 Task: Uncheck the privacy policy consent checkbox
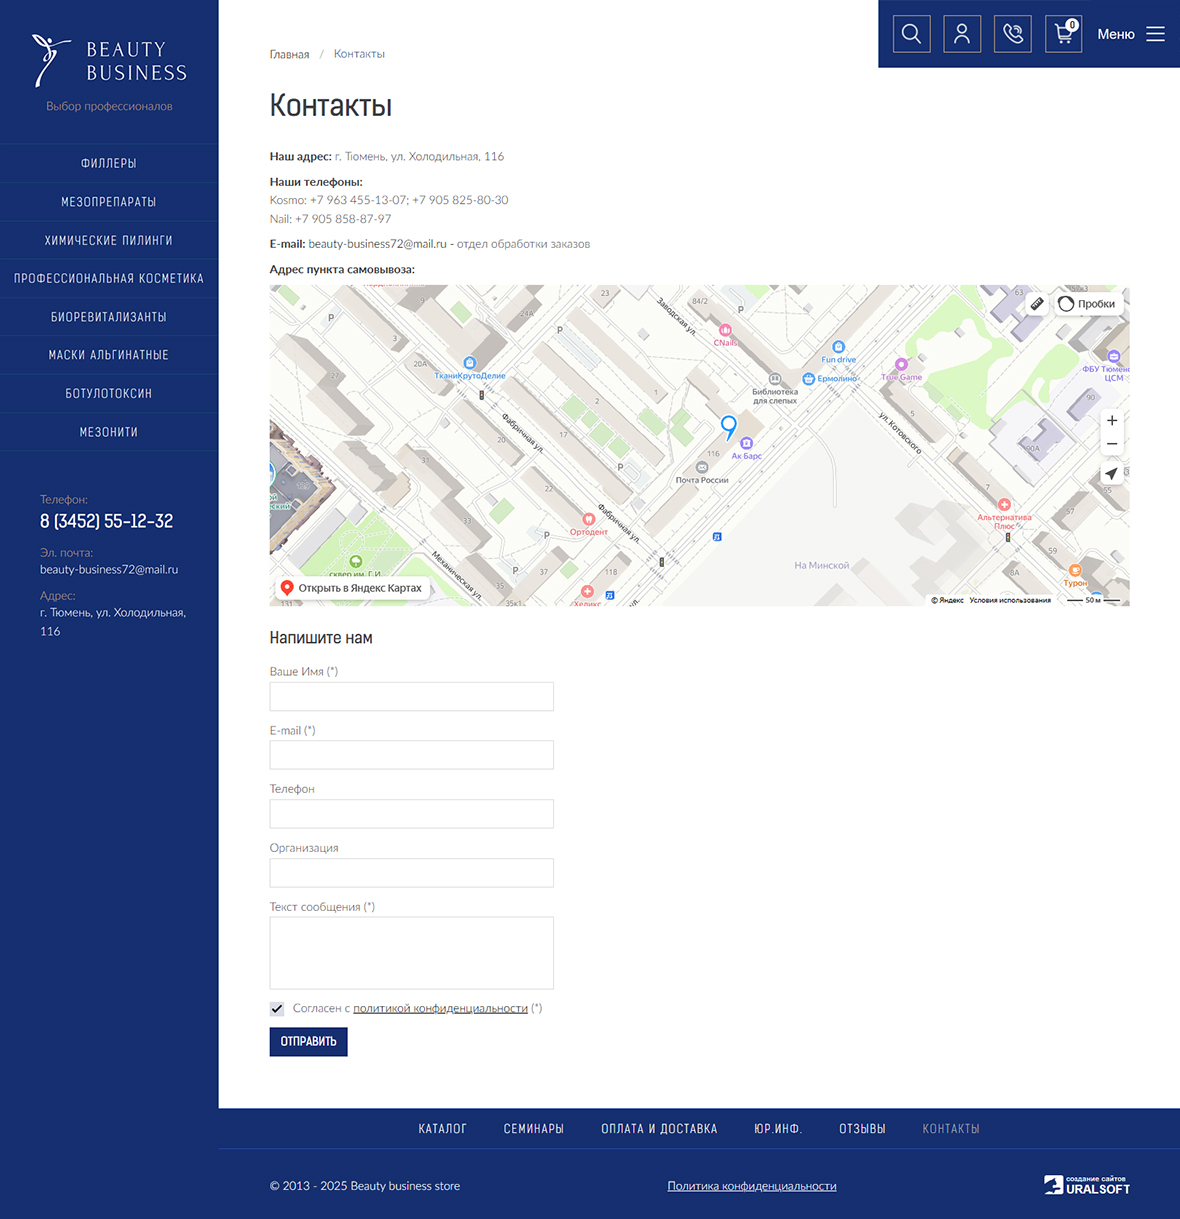point(277,1009)
